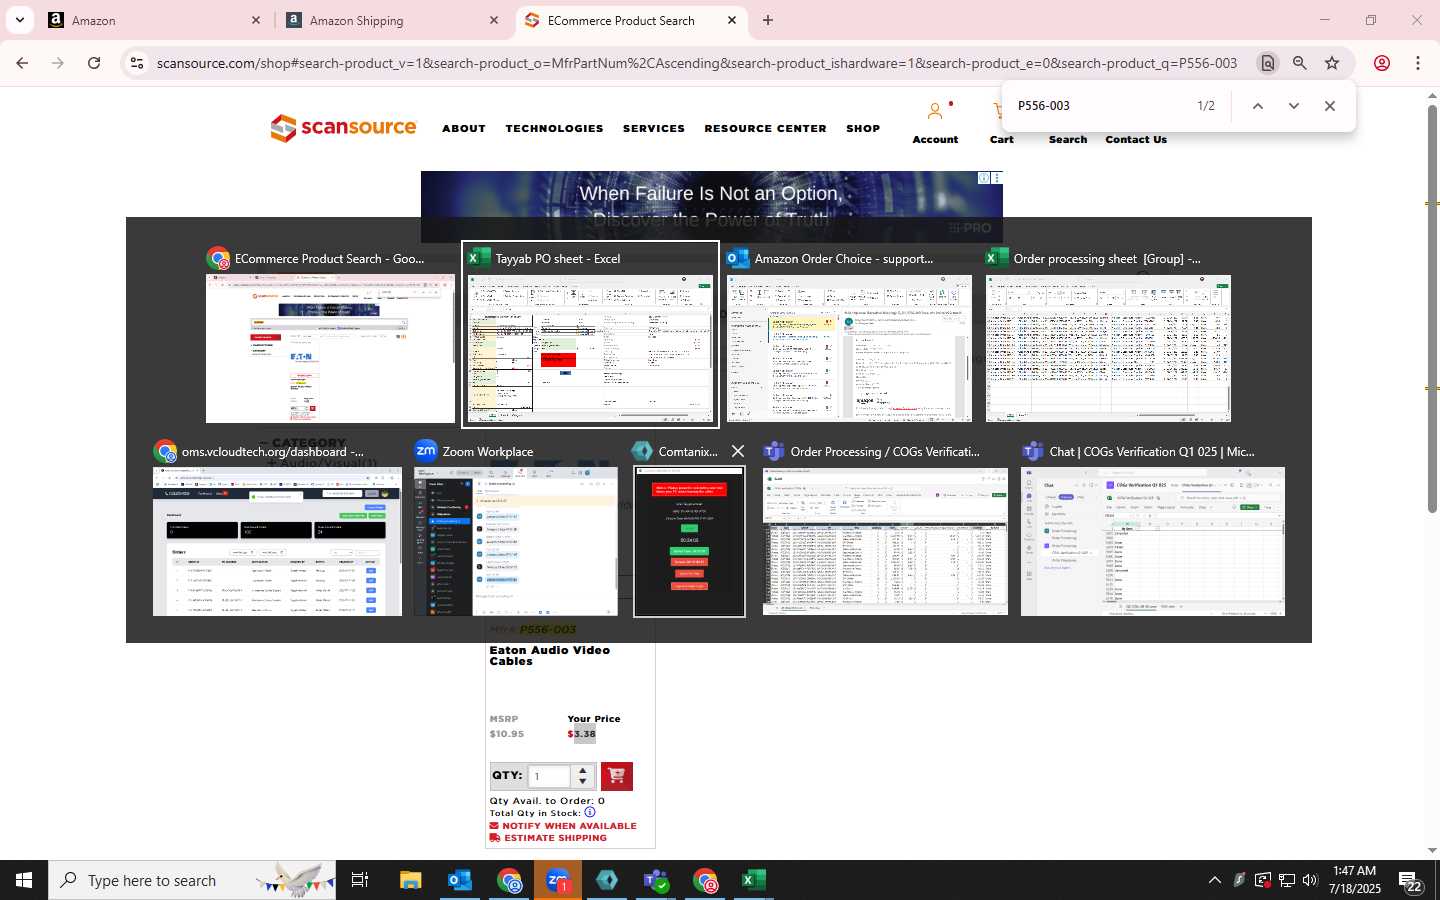
Task: Click the find-in-page text field
Action: pyautogui.click(x=1100, y=106)
